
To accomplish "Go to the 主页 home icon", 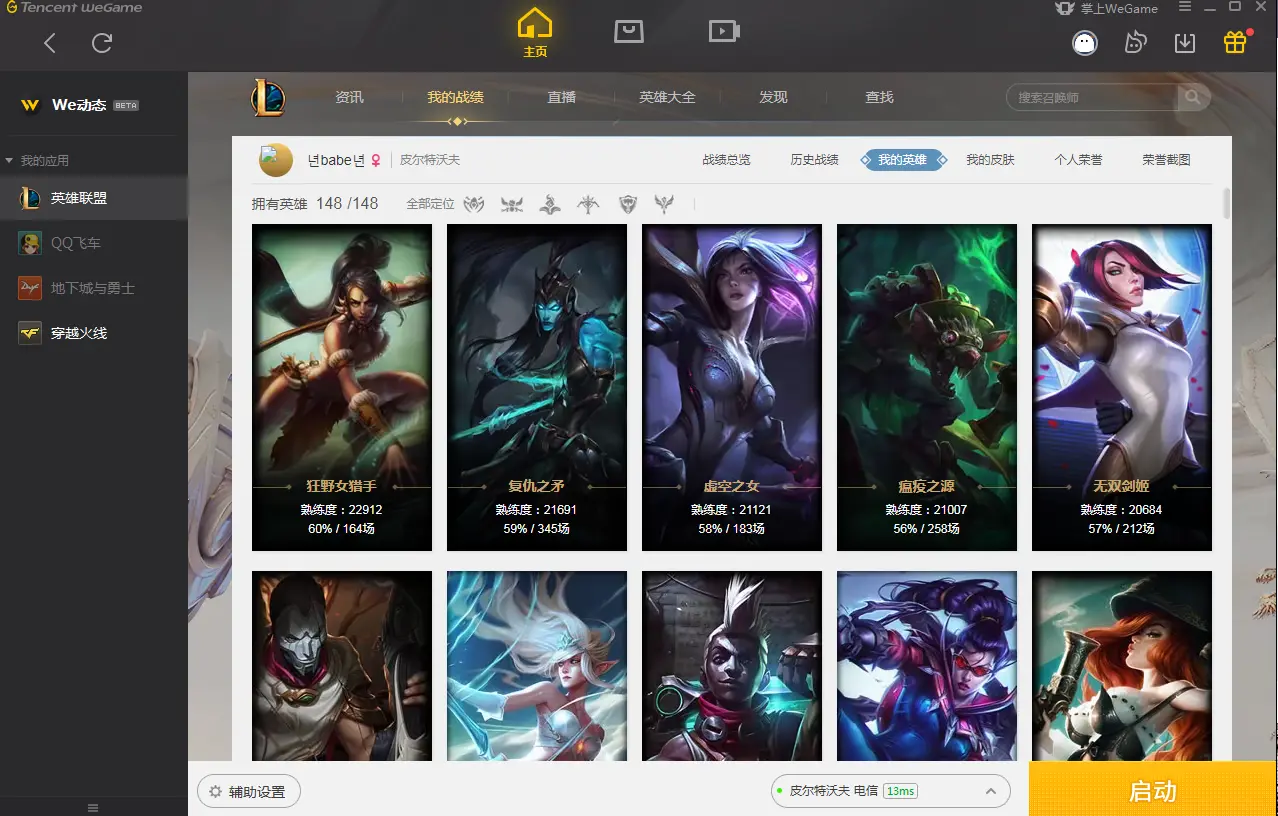I will tap(535, 32).
